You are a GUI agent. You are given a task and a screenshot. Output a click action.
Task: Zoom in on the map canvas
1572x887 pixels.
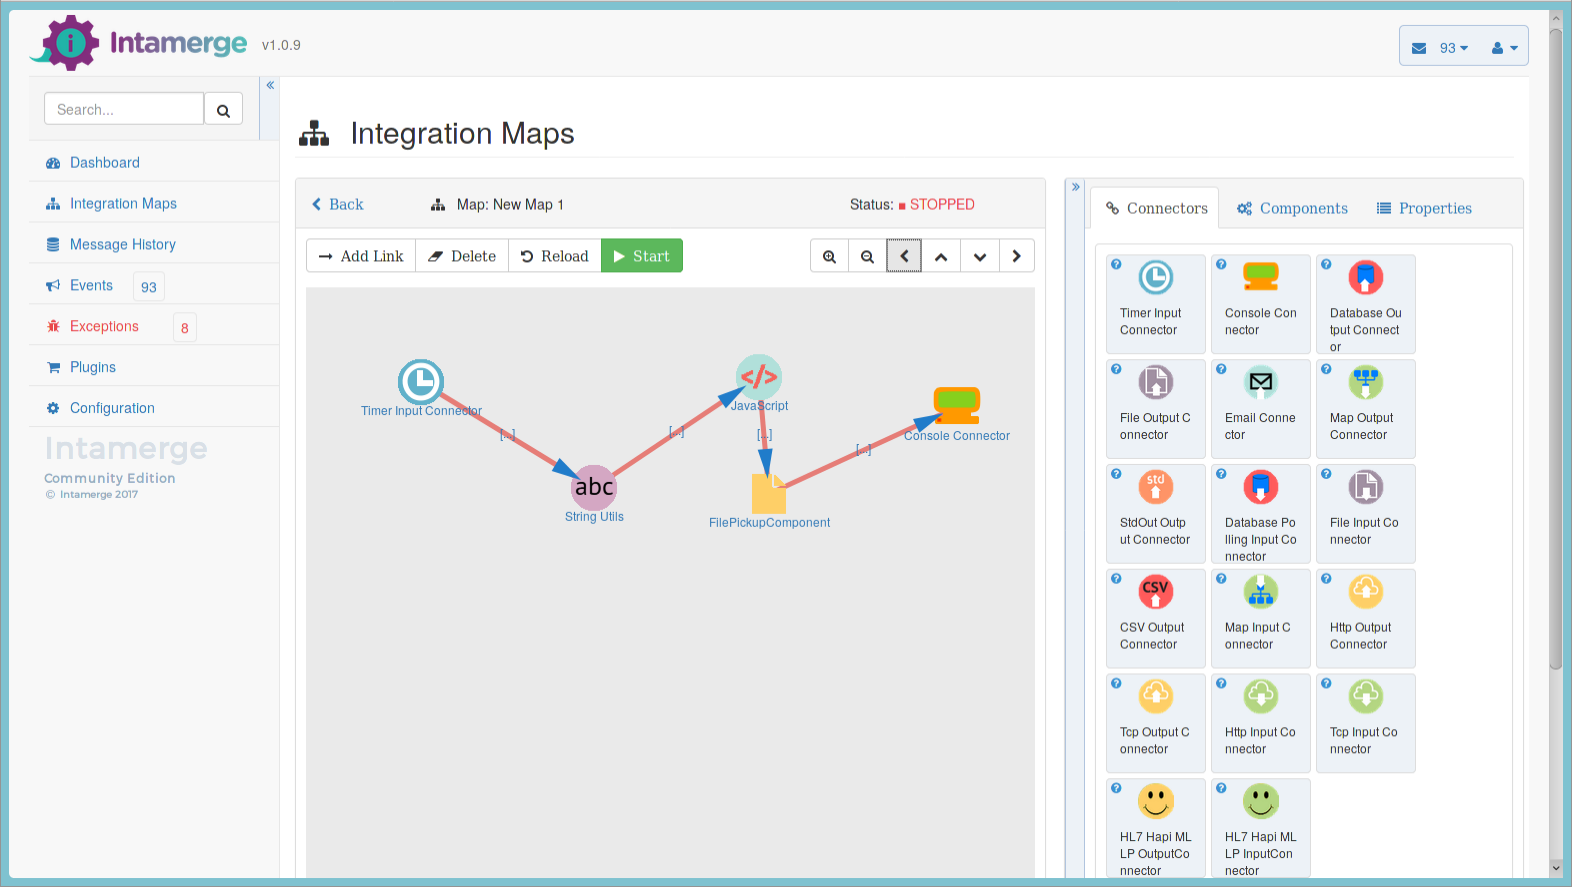829,256
